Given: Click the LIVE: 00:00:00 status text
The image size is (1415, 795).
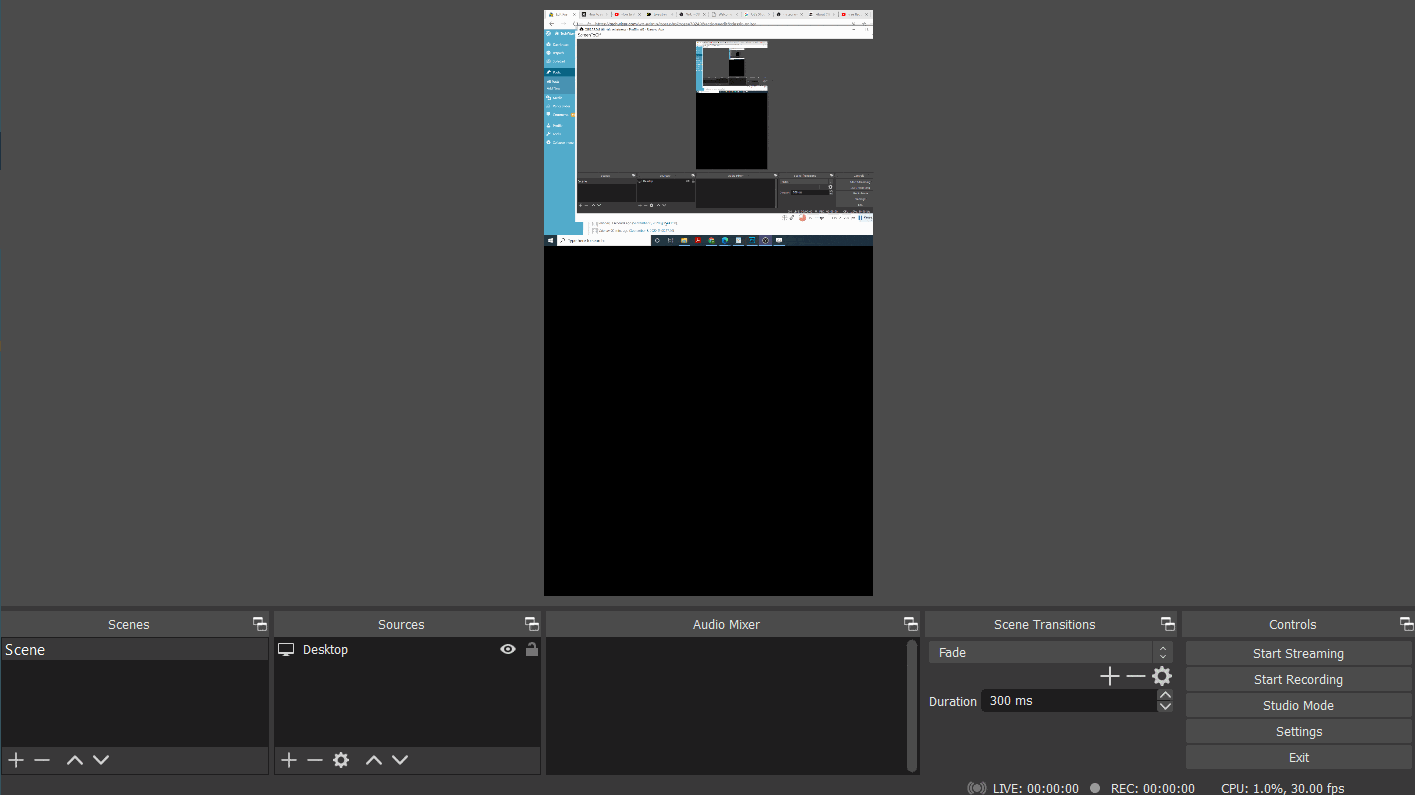Looking at the screenshot, I should tap(1036, 788).
